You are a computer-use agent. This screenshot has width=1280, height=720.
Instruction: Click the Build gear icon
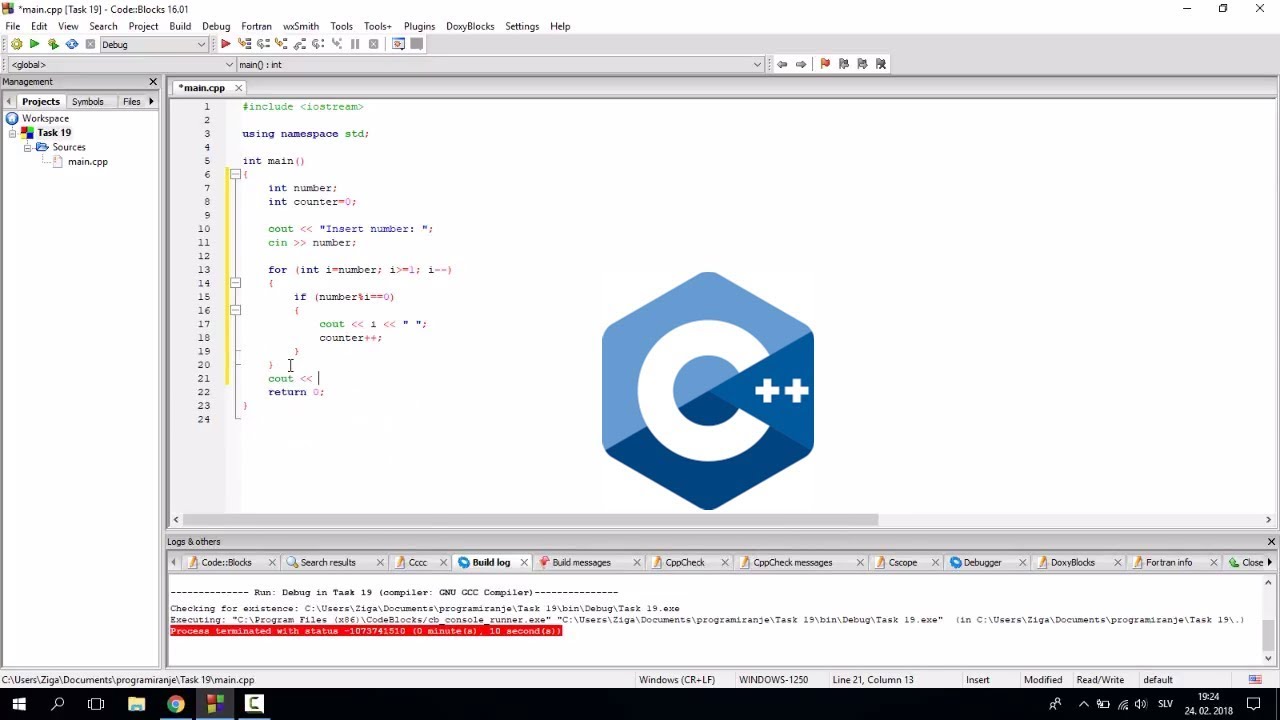tap(16, 44)
